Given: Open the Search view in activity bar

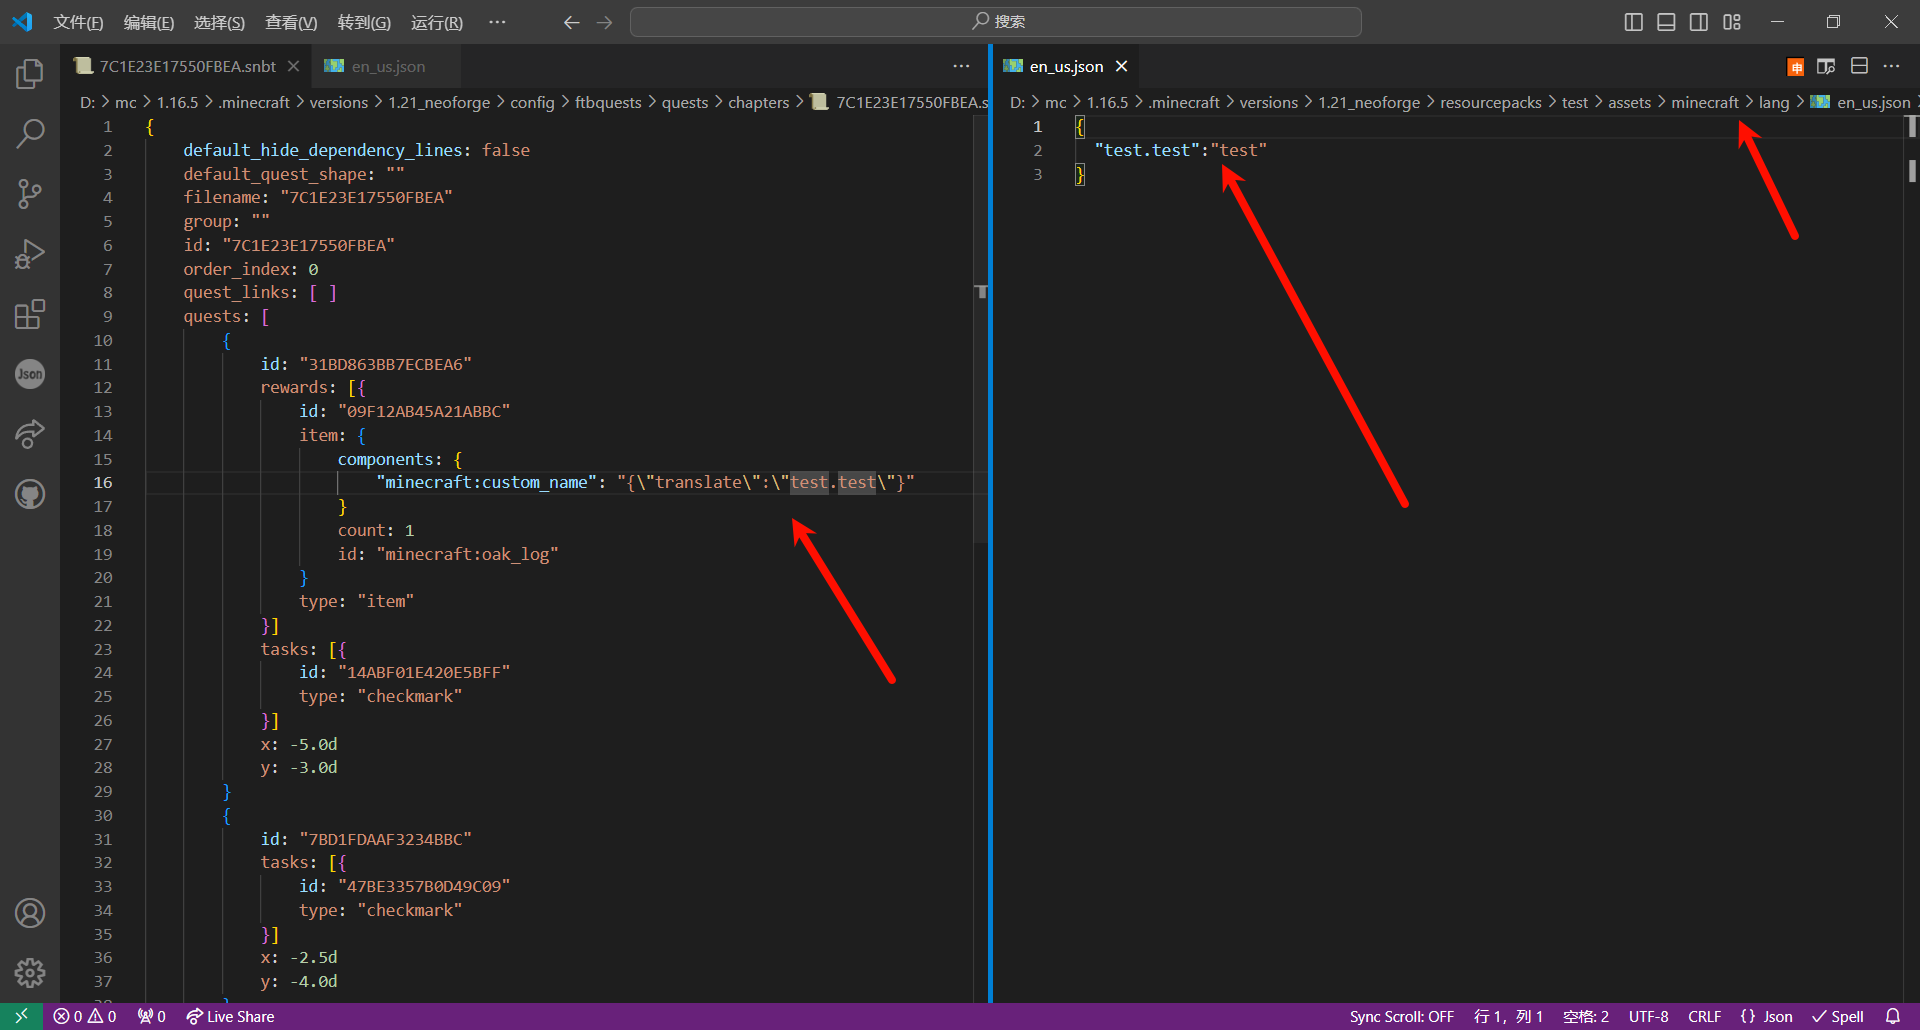Looking at the screenshot, I should tap(30, 133).
